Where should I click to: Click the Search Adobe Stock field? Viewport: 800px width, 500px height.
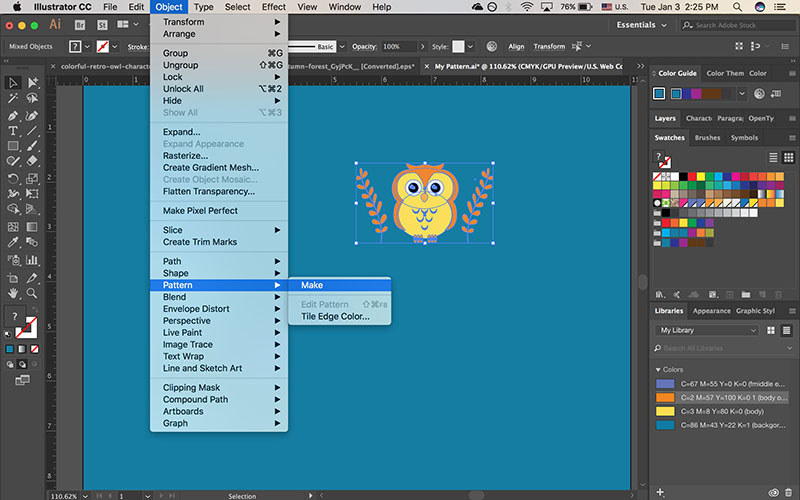coord(738,25)
